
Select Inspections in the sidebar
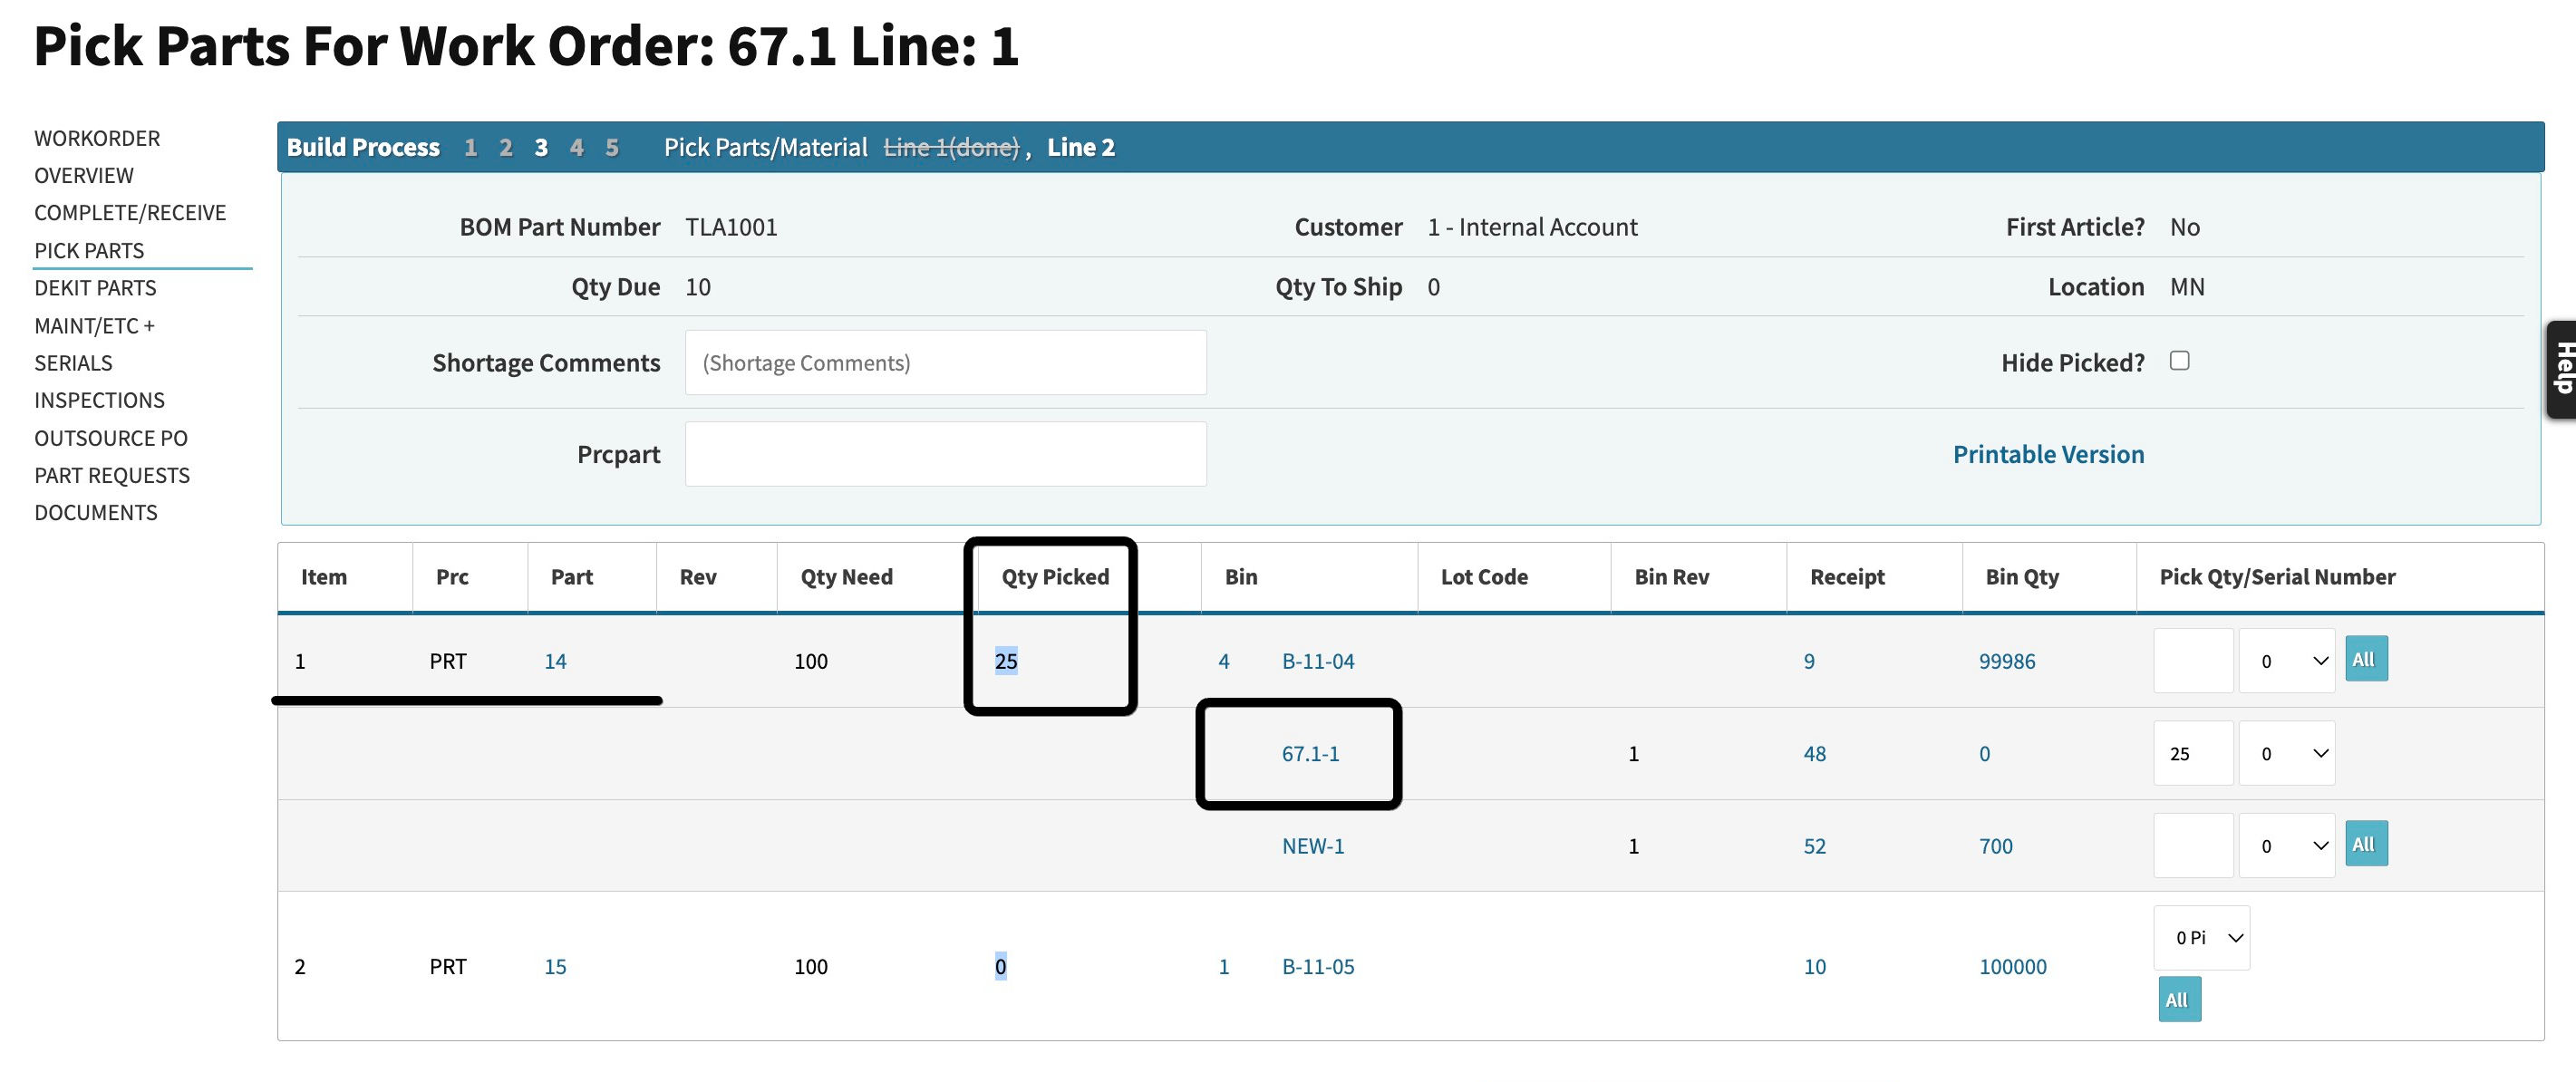tap(99, 400)
